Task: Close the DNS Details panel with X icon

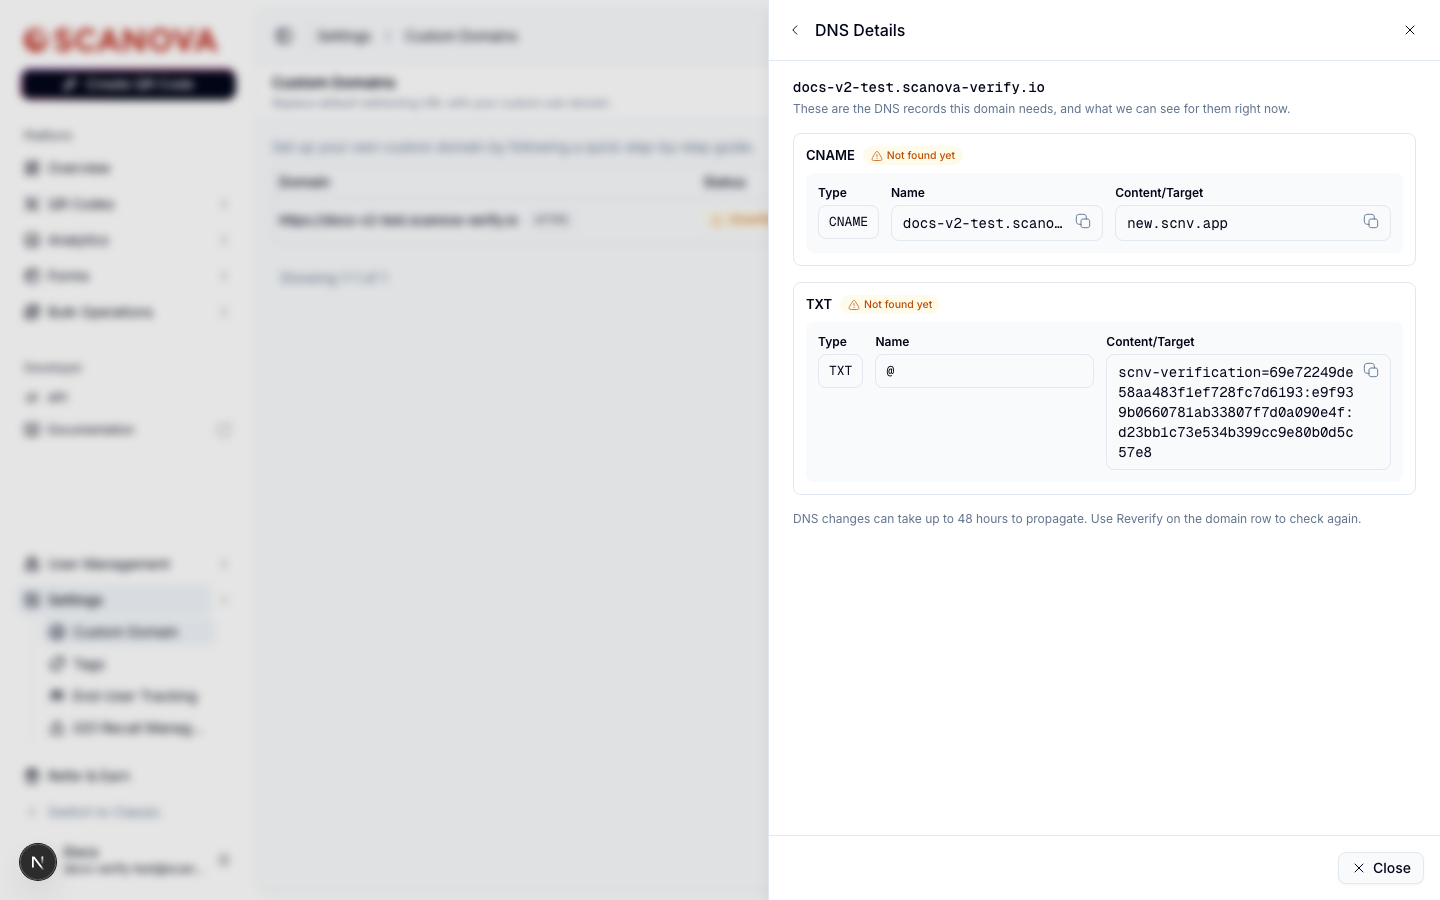Action: tap(1410, 30)
